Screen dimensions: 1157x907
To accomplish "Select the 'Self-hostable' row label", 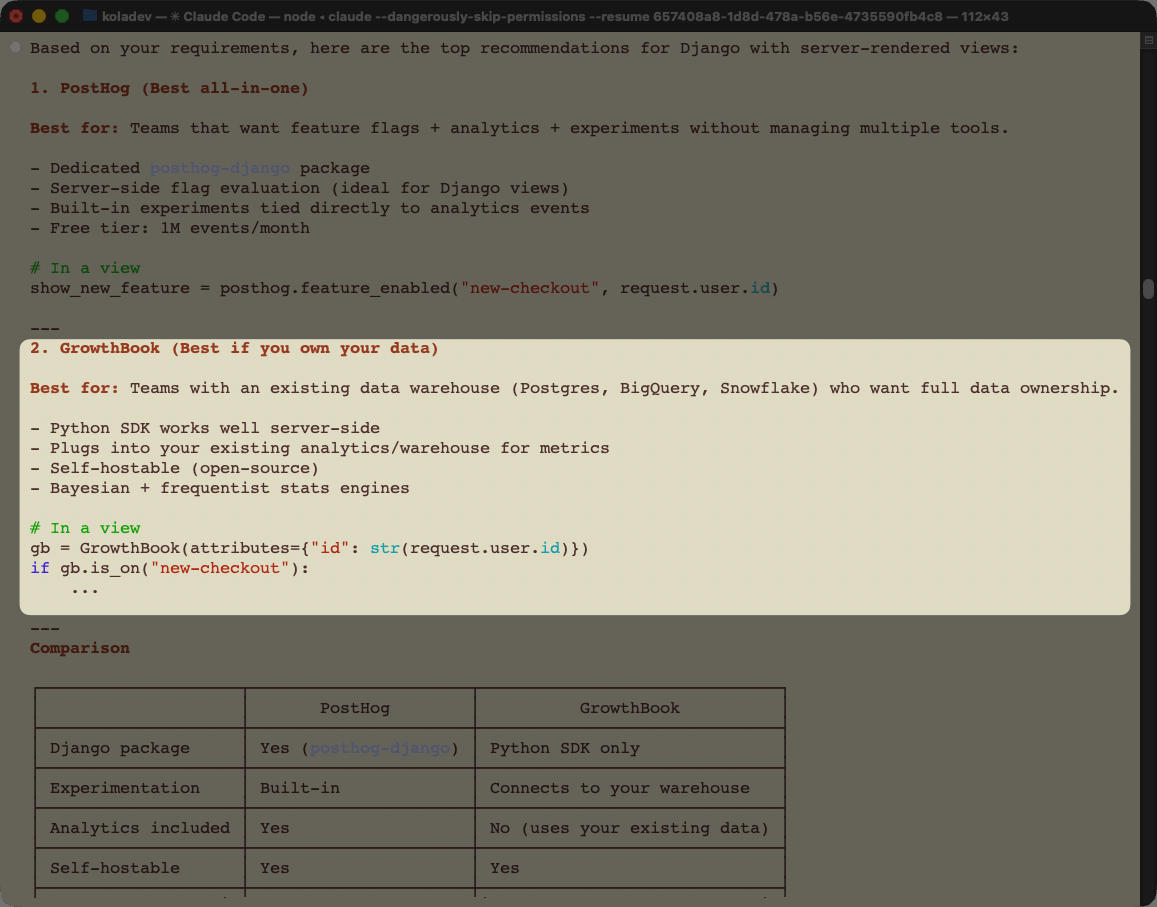I will [115, 868].
